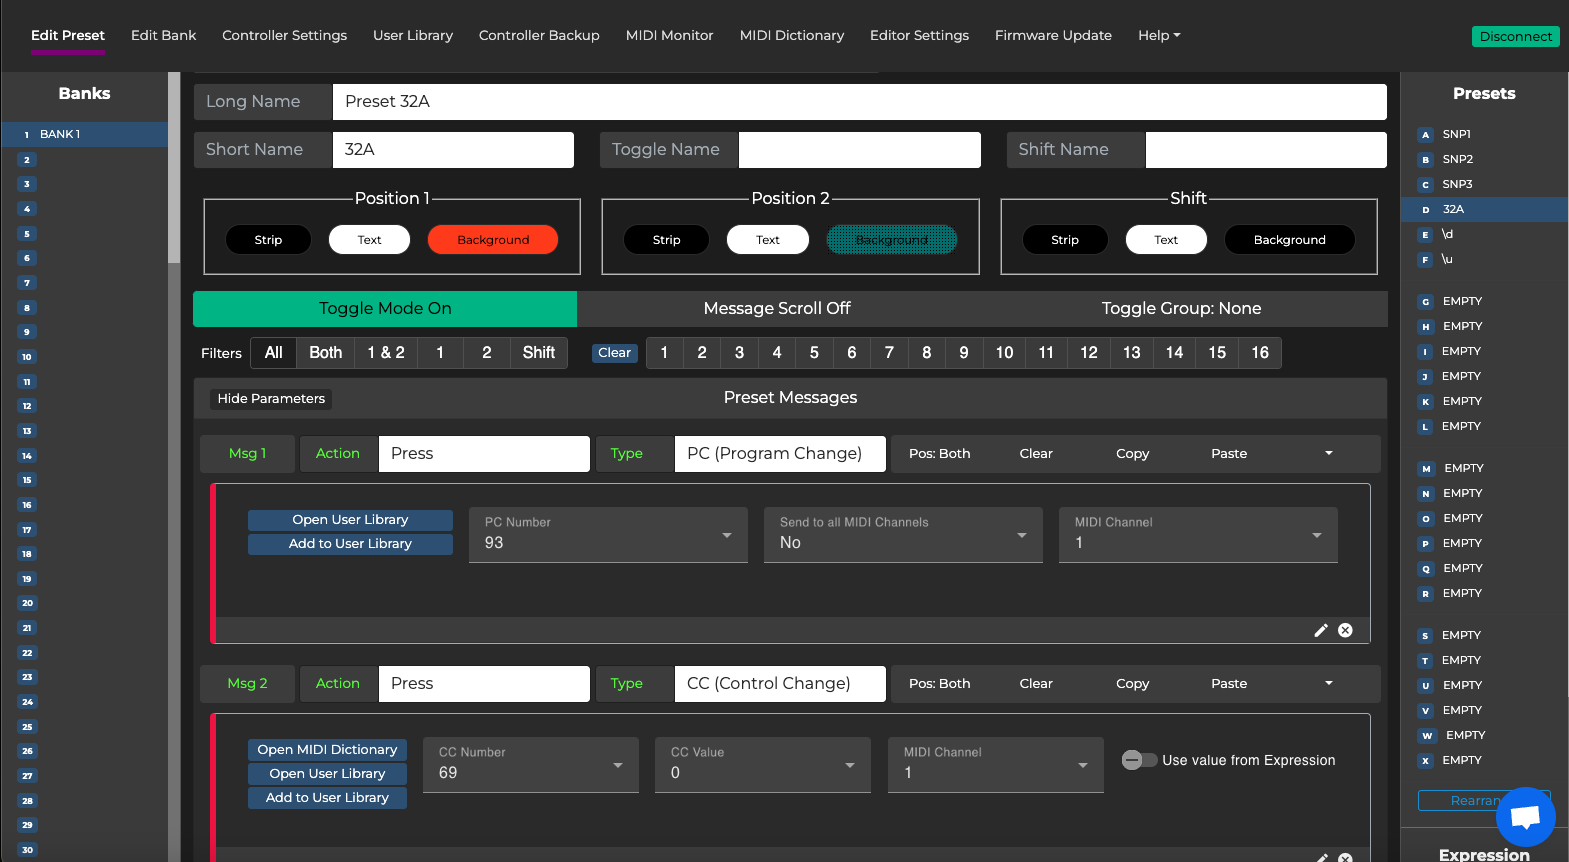Switch to the MIDI Monitor tab

pyautogui.click(x=669, y=35)
